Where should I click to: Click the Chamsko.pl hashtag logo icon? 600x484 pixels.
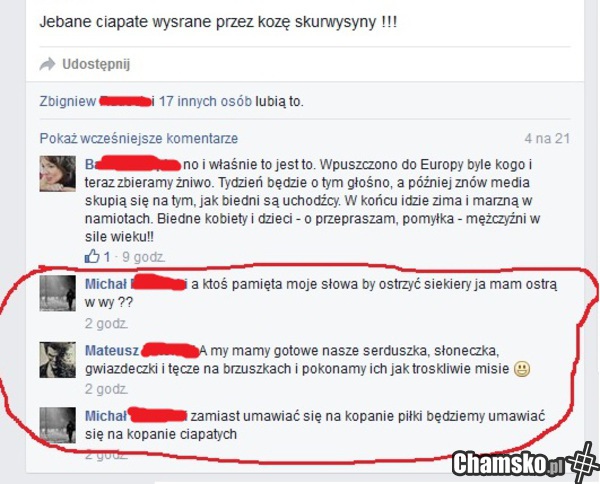pos(583,461)
